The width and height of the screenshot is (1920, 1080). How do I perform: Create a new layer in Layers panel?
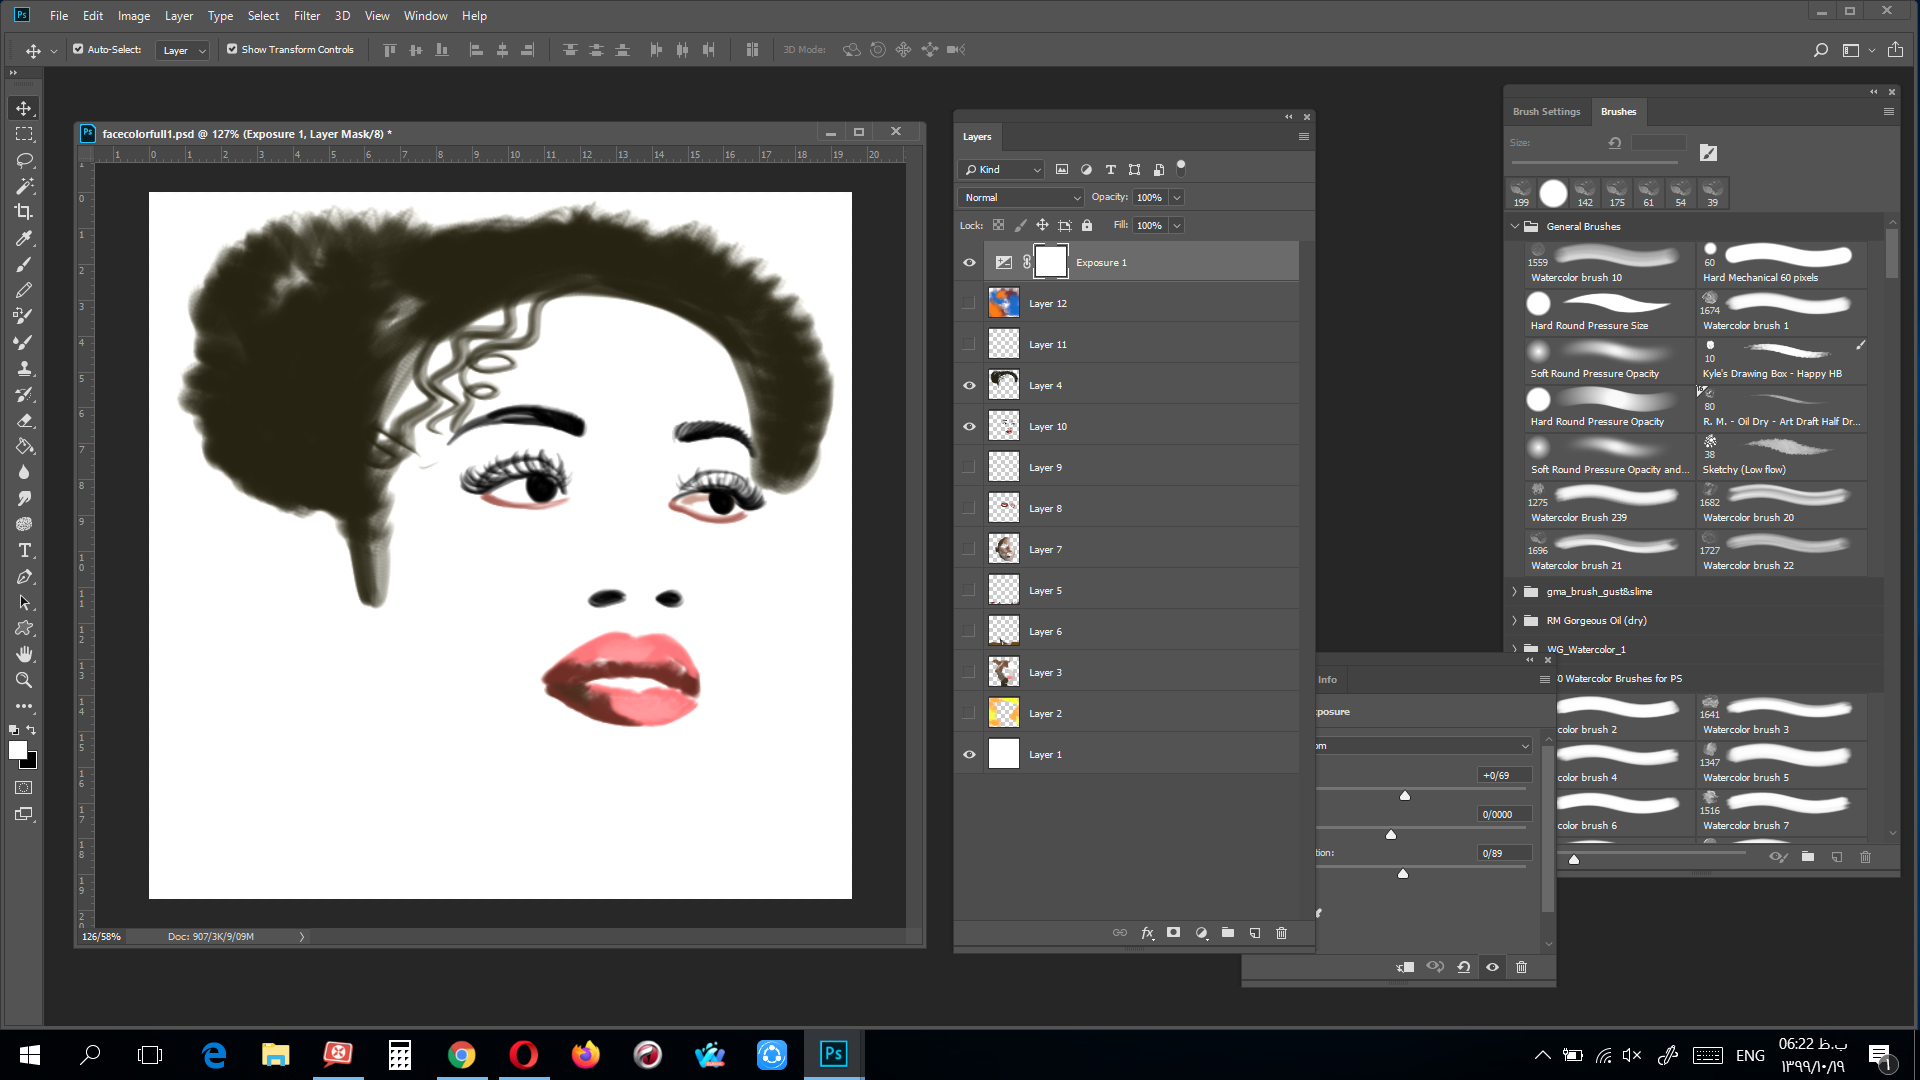tap(1255, 933)
